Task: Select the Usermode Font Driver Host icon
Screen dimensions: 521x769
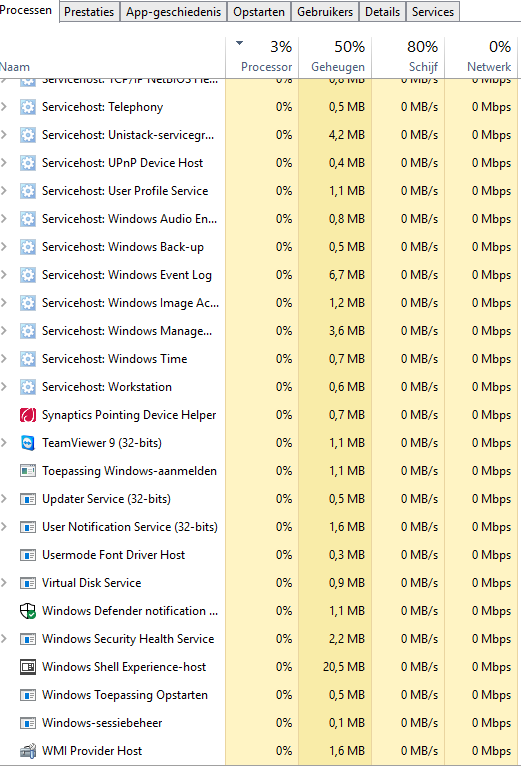Action: (28, 555)
